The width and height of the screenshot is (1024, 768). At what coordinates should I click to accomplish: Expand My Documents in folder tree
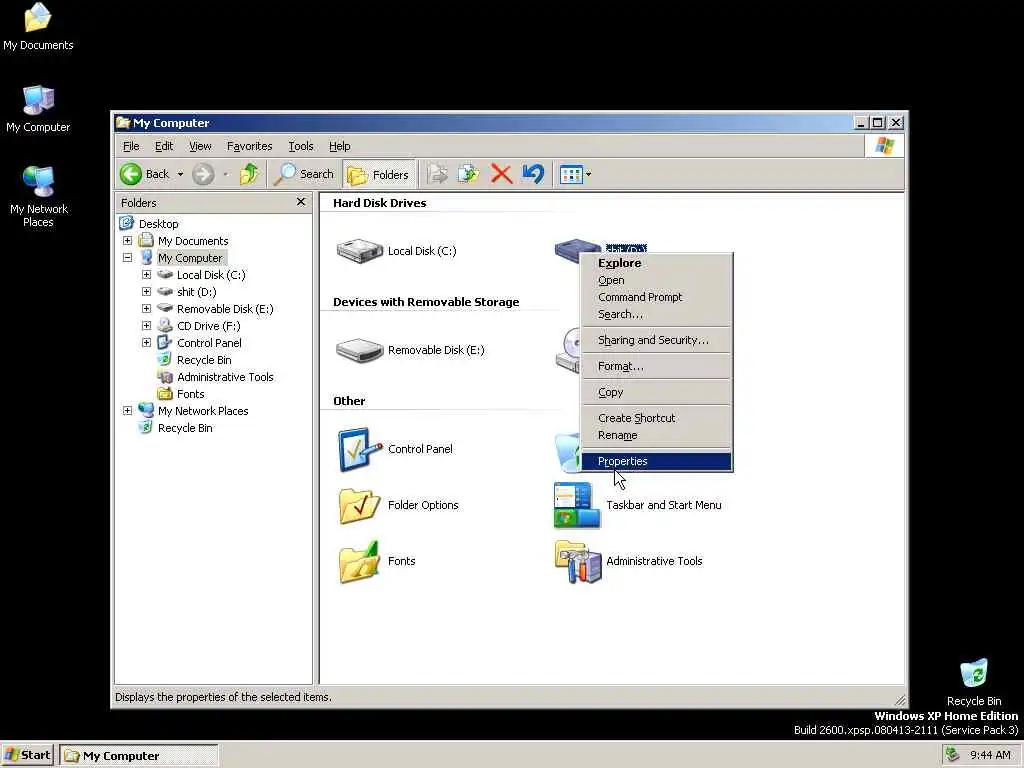point(127,241)
